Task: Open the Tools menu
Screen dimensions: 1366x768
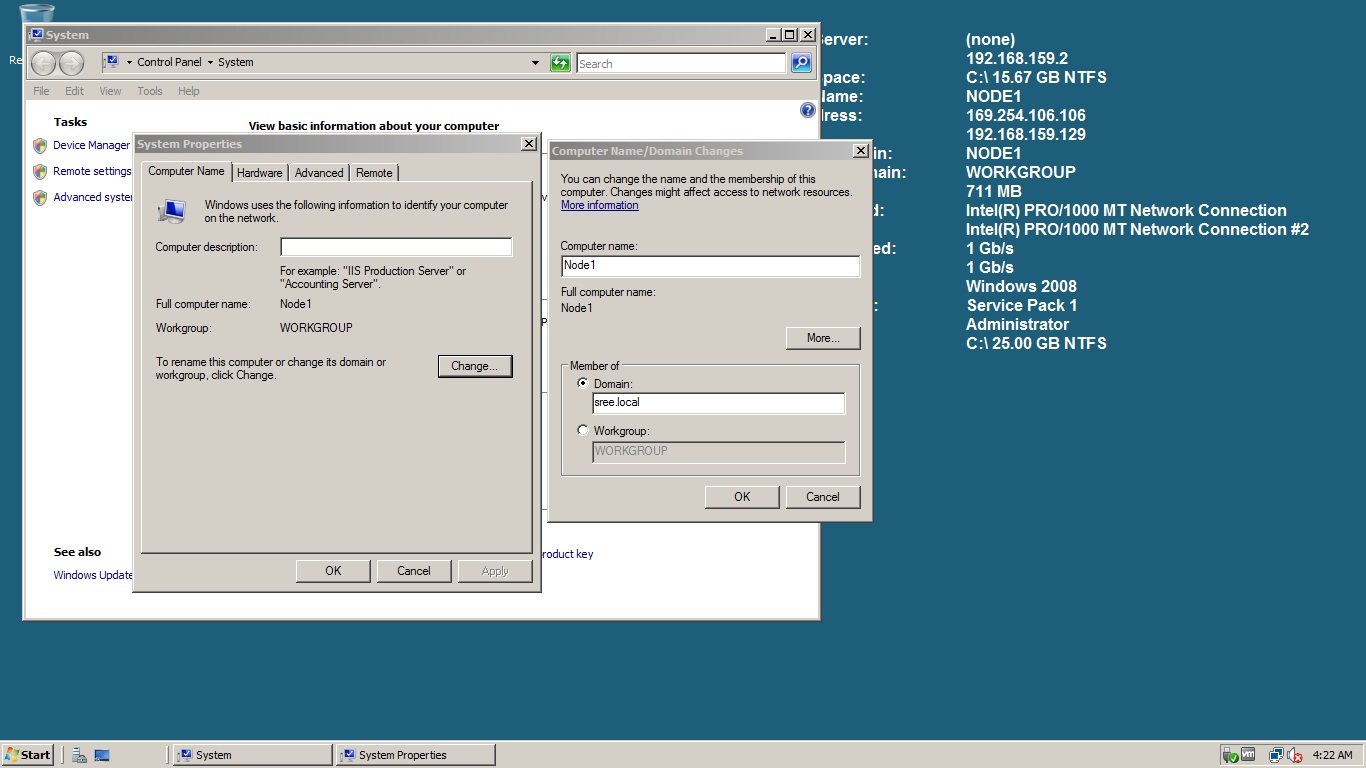Action: tap(150, 91)
